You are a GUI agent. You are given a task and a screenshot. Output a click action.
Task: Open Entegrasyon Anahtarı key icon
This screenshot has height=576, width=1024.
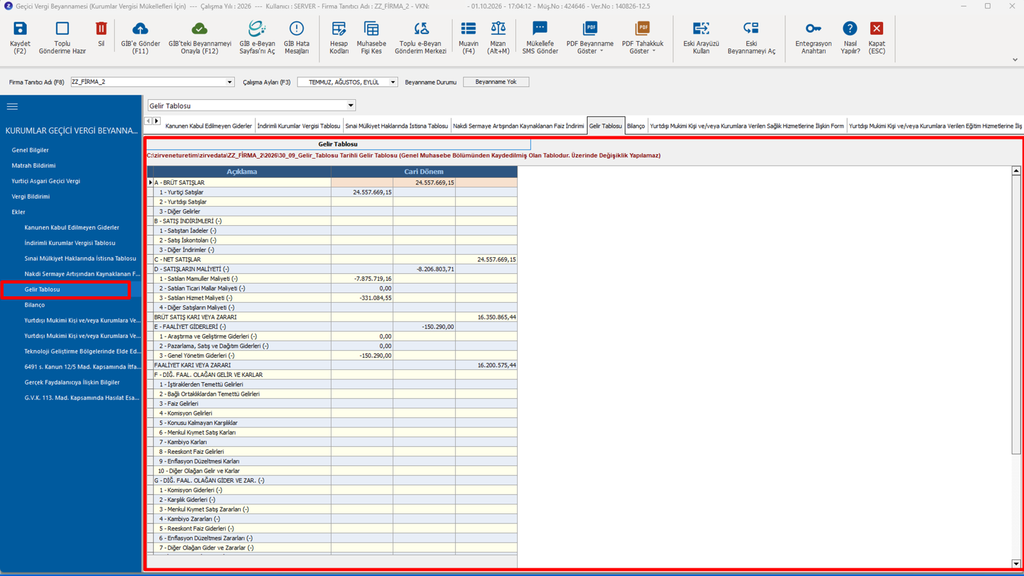(813, 29)
